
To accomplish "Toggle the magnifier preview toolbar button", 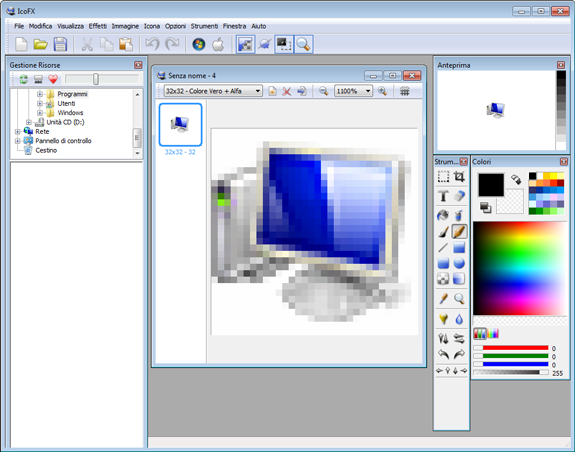I will [303, 44].
